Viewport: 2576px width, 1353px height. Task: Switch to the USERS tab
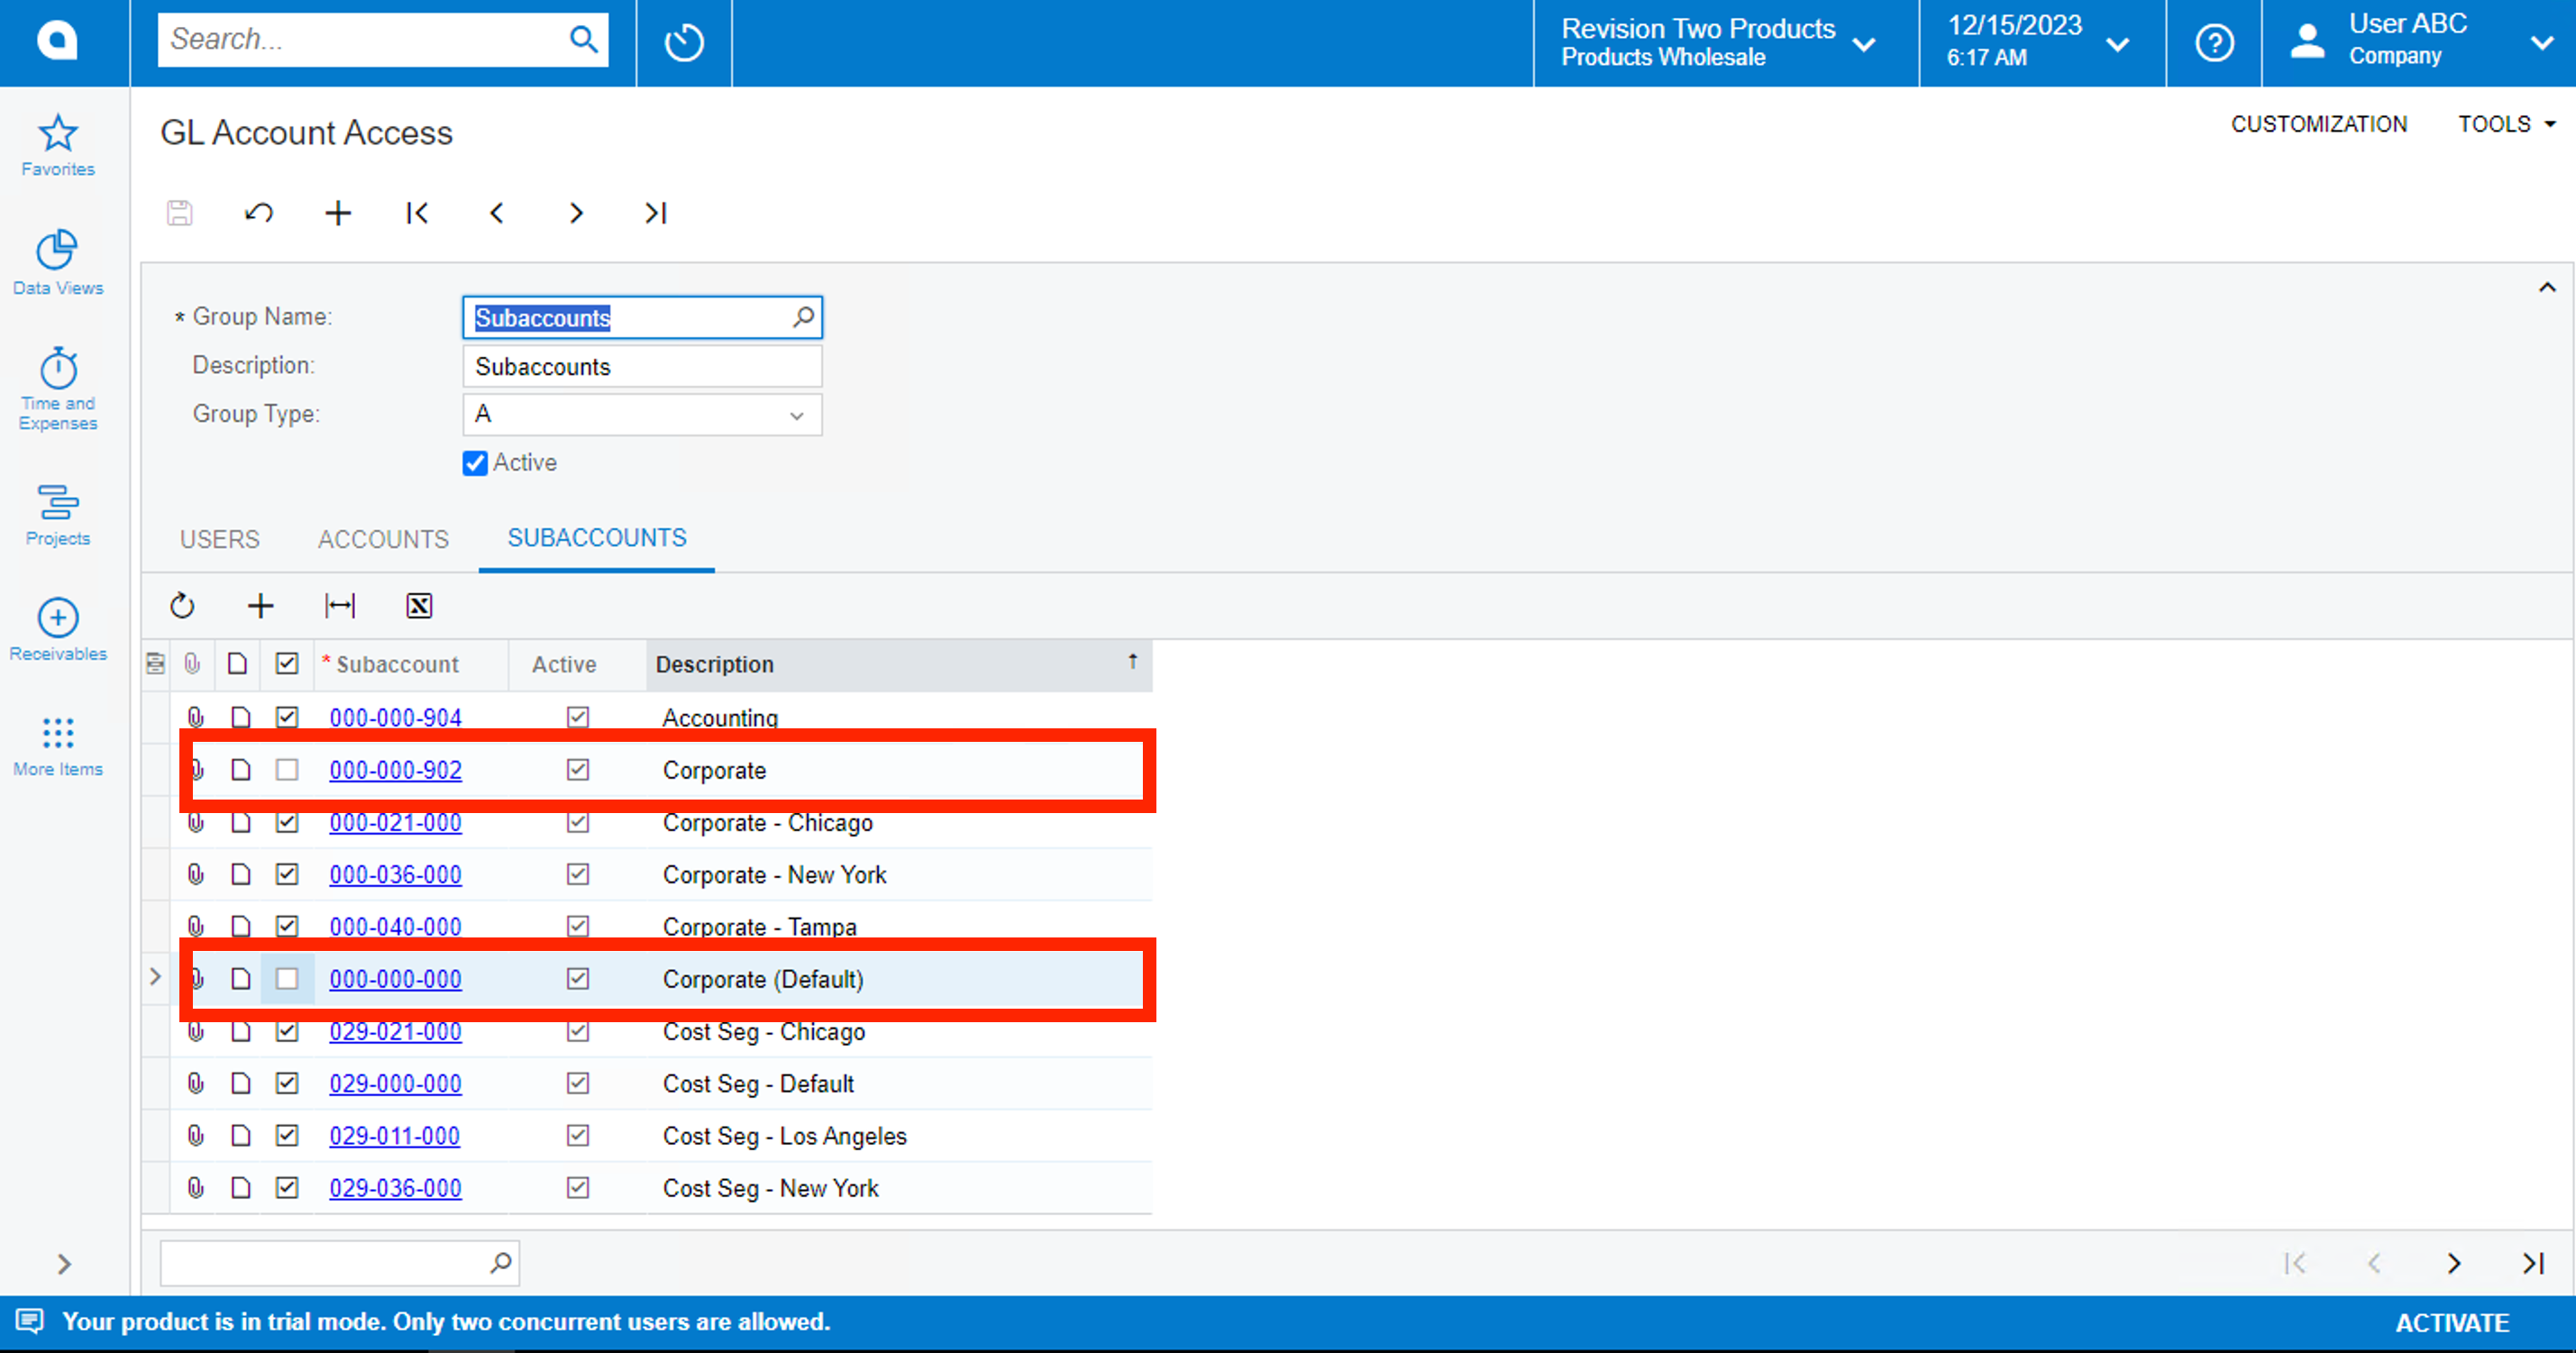point(219,539)
